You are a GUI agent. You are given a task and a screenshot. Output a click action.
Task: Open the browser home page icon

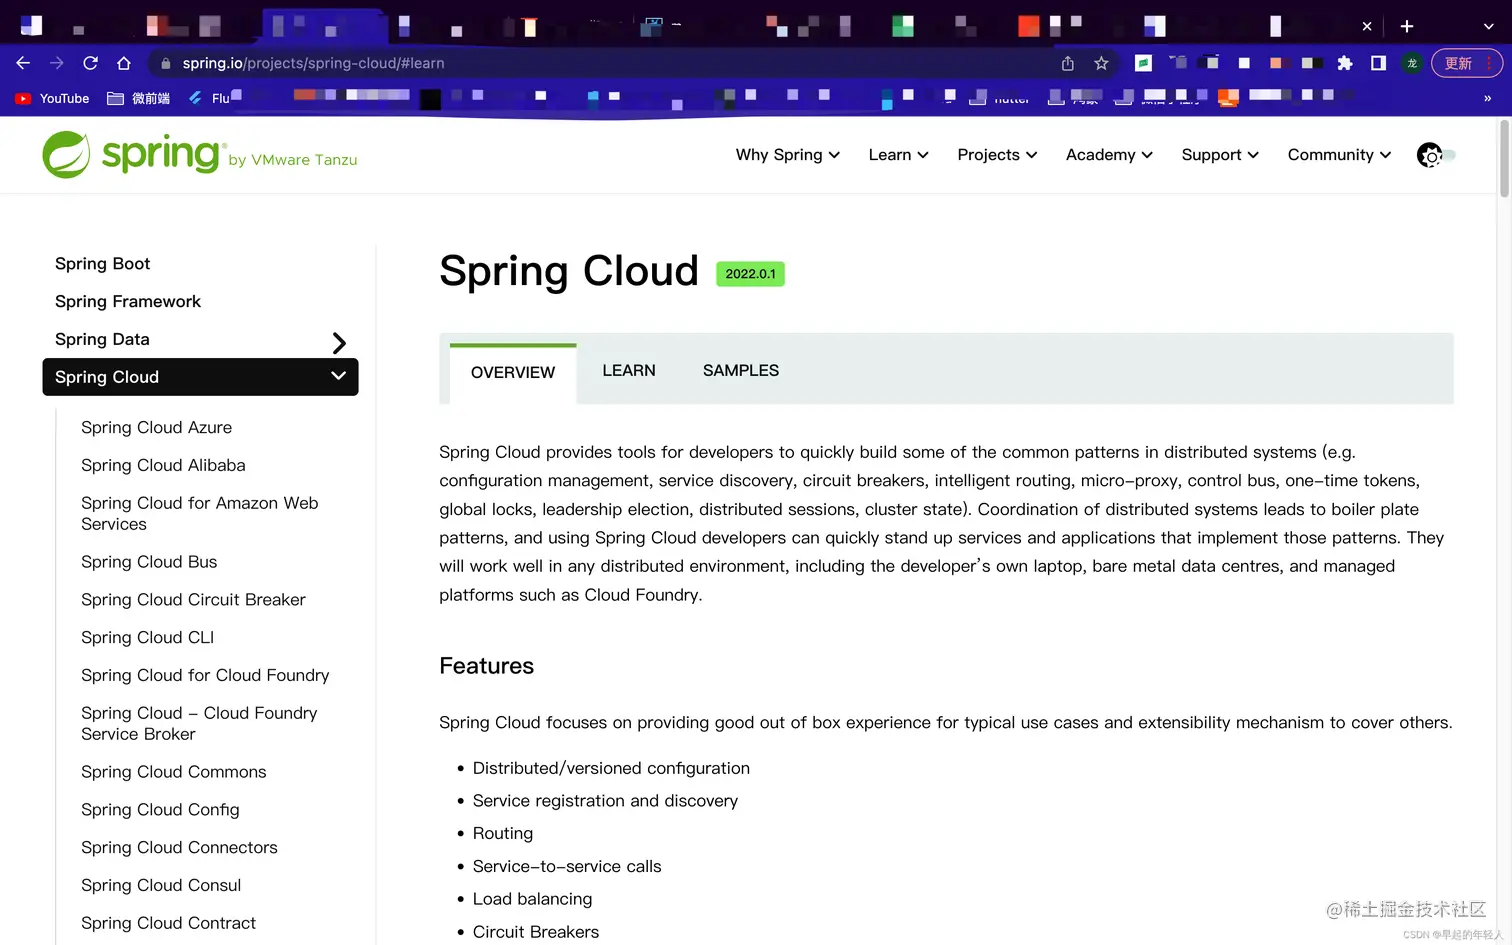pos(124,63)
